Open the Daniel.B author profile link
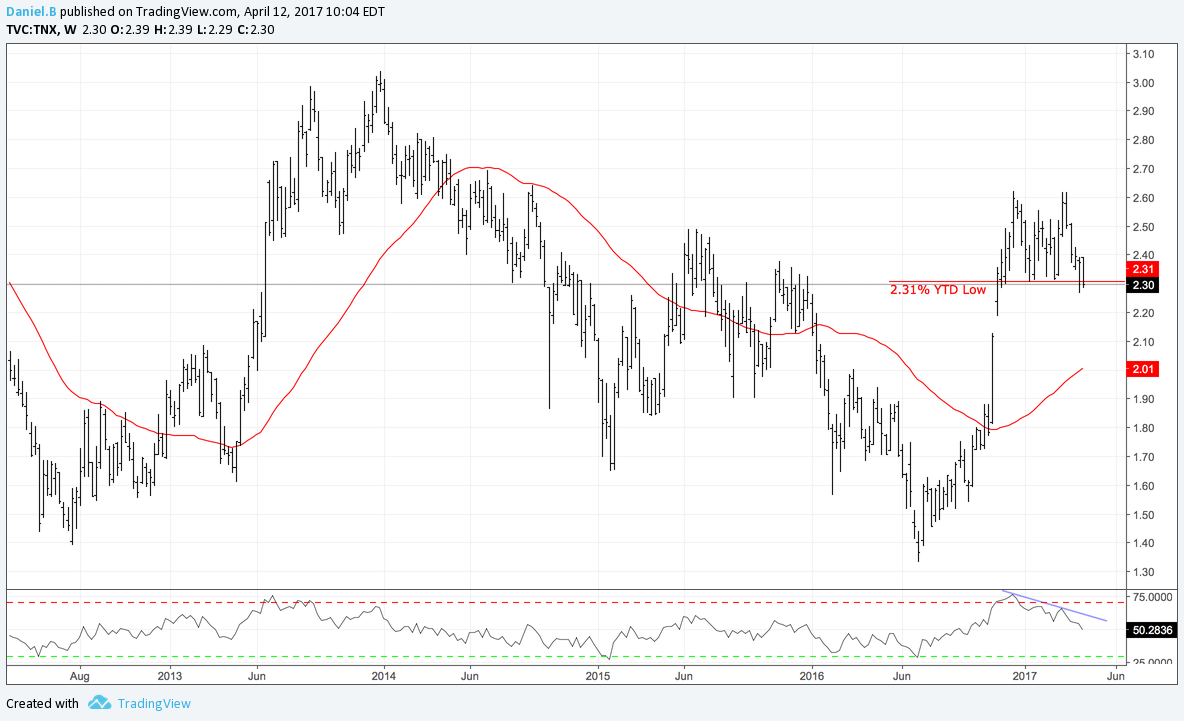Viewport: 1184px width, 721px height. click(x=31, y=12)
